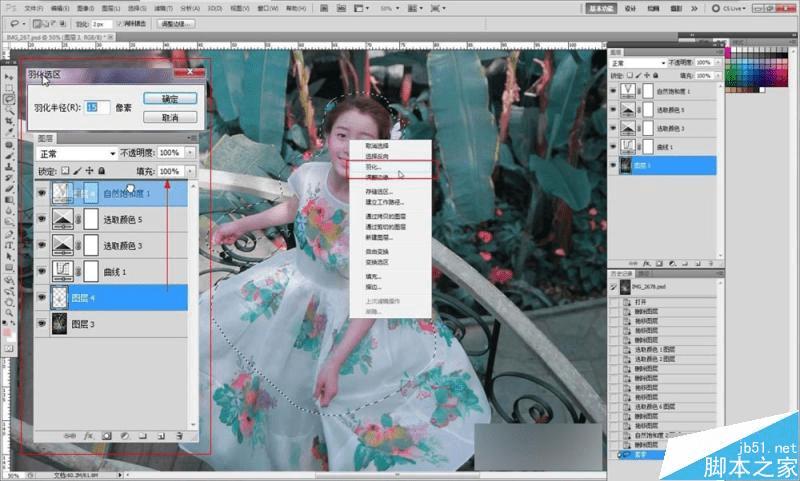Open the 滤镜(T) menu
Screen dimensions: 800x481
tap(163, 8)
